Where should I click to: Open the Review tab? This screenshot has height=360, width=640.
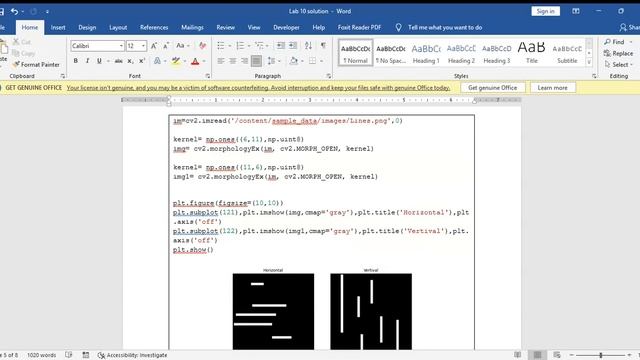(x=225, y=27)
